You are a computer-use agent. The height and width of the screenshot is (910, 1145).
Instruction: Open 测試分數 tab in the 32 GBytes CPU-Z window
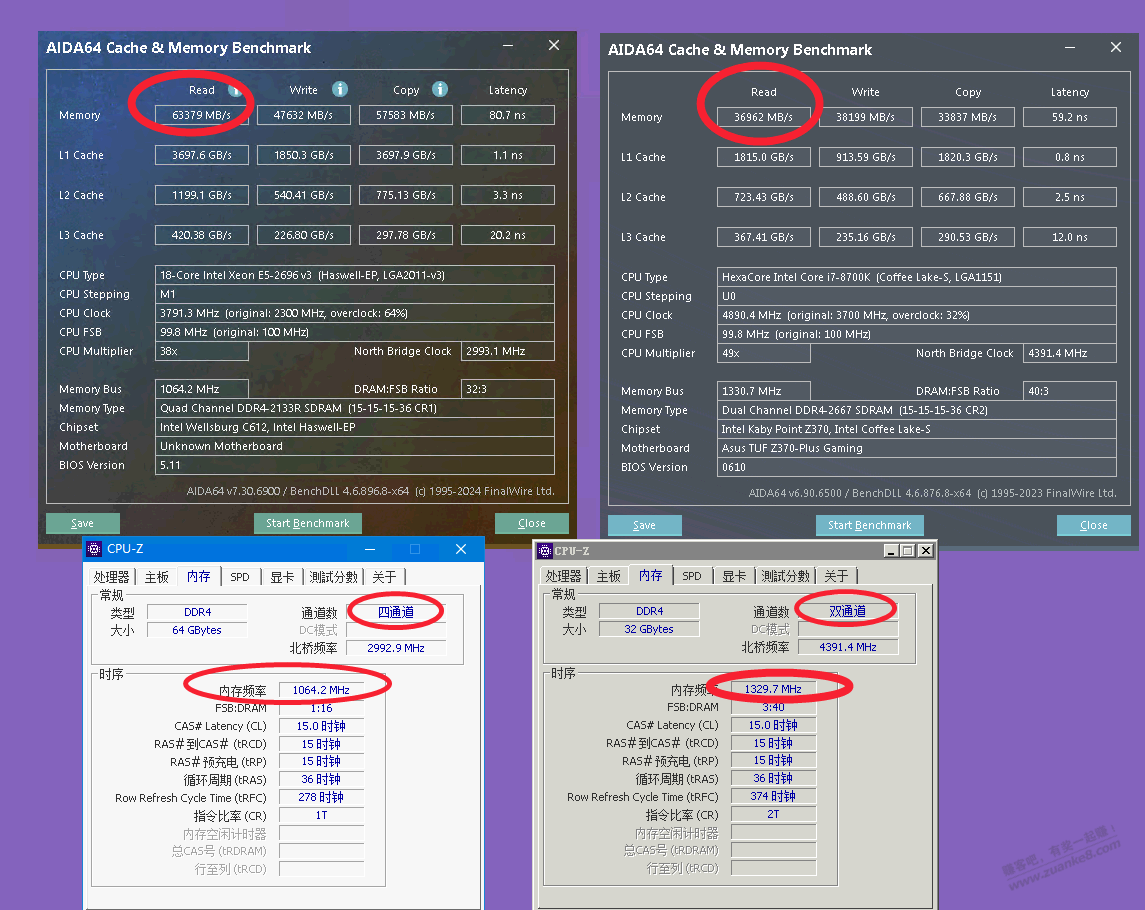(785, 576)
